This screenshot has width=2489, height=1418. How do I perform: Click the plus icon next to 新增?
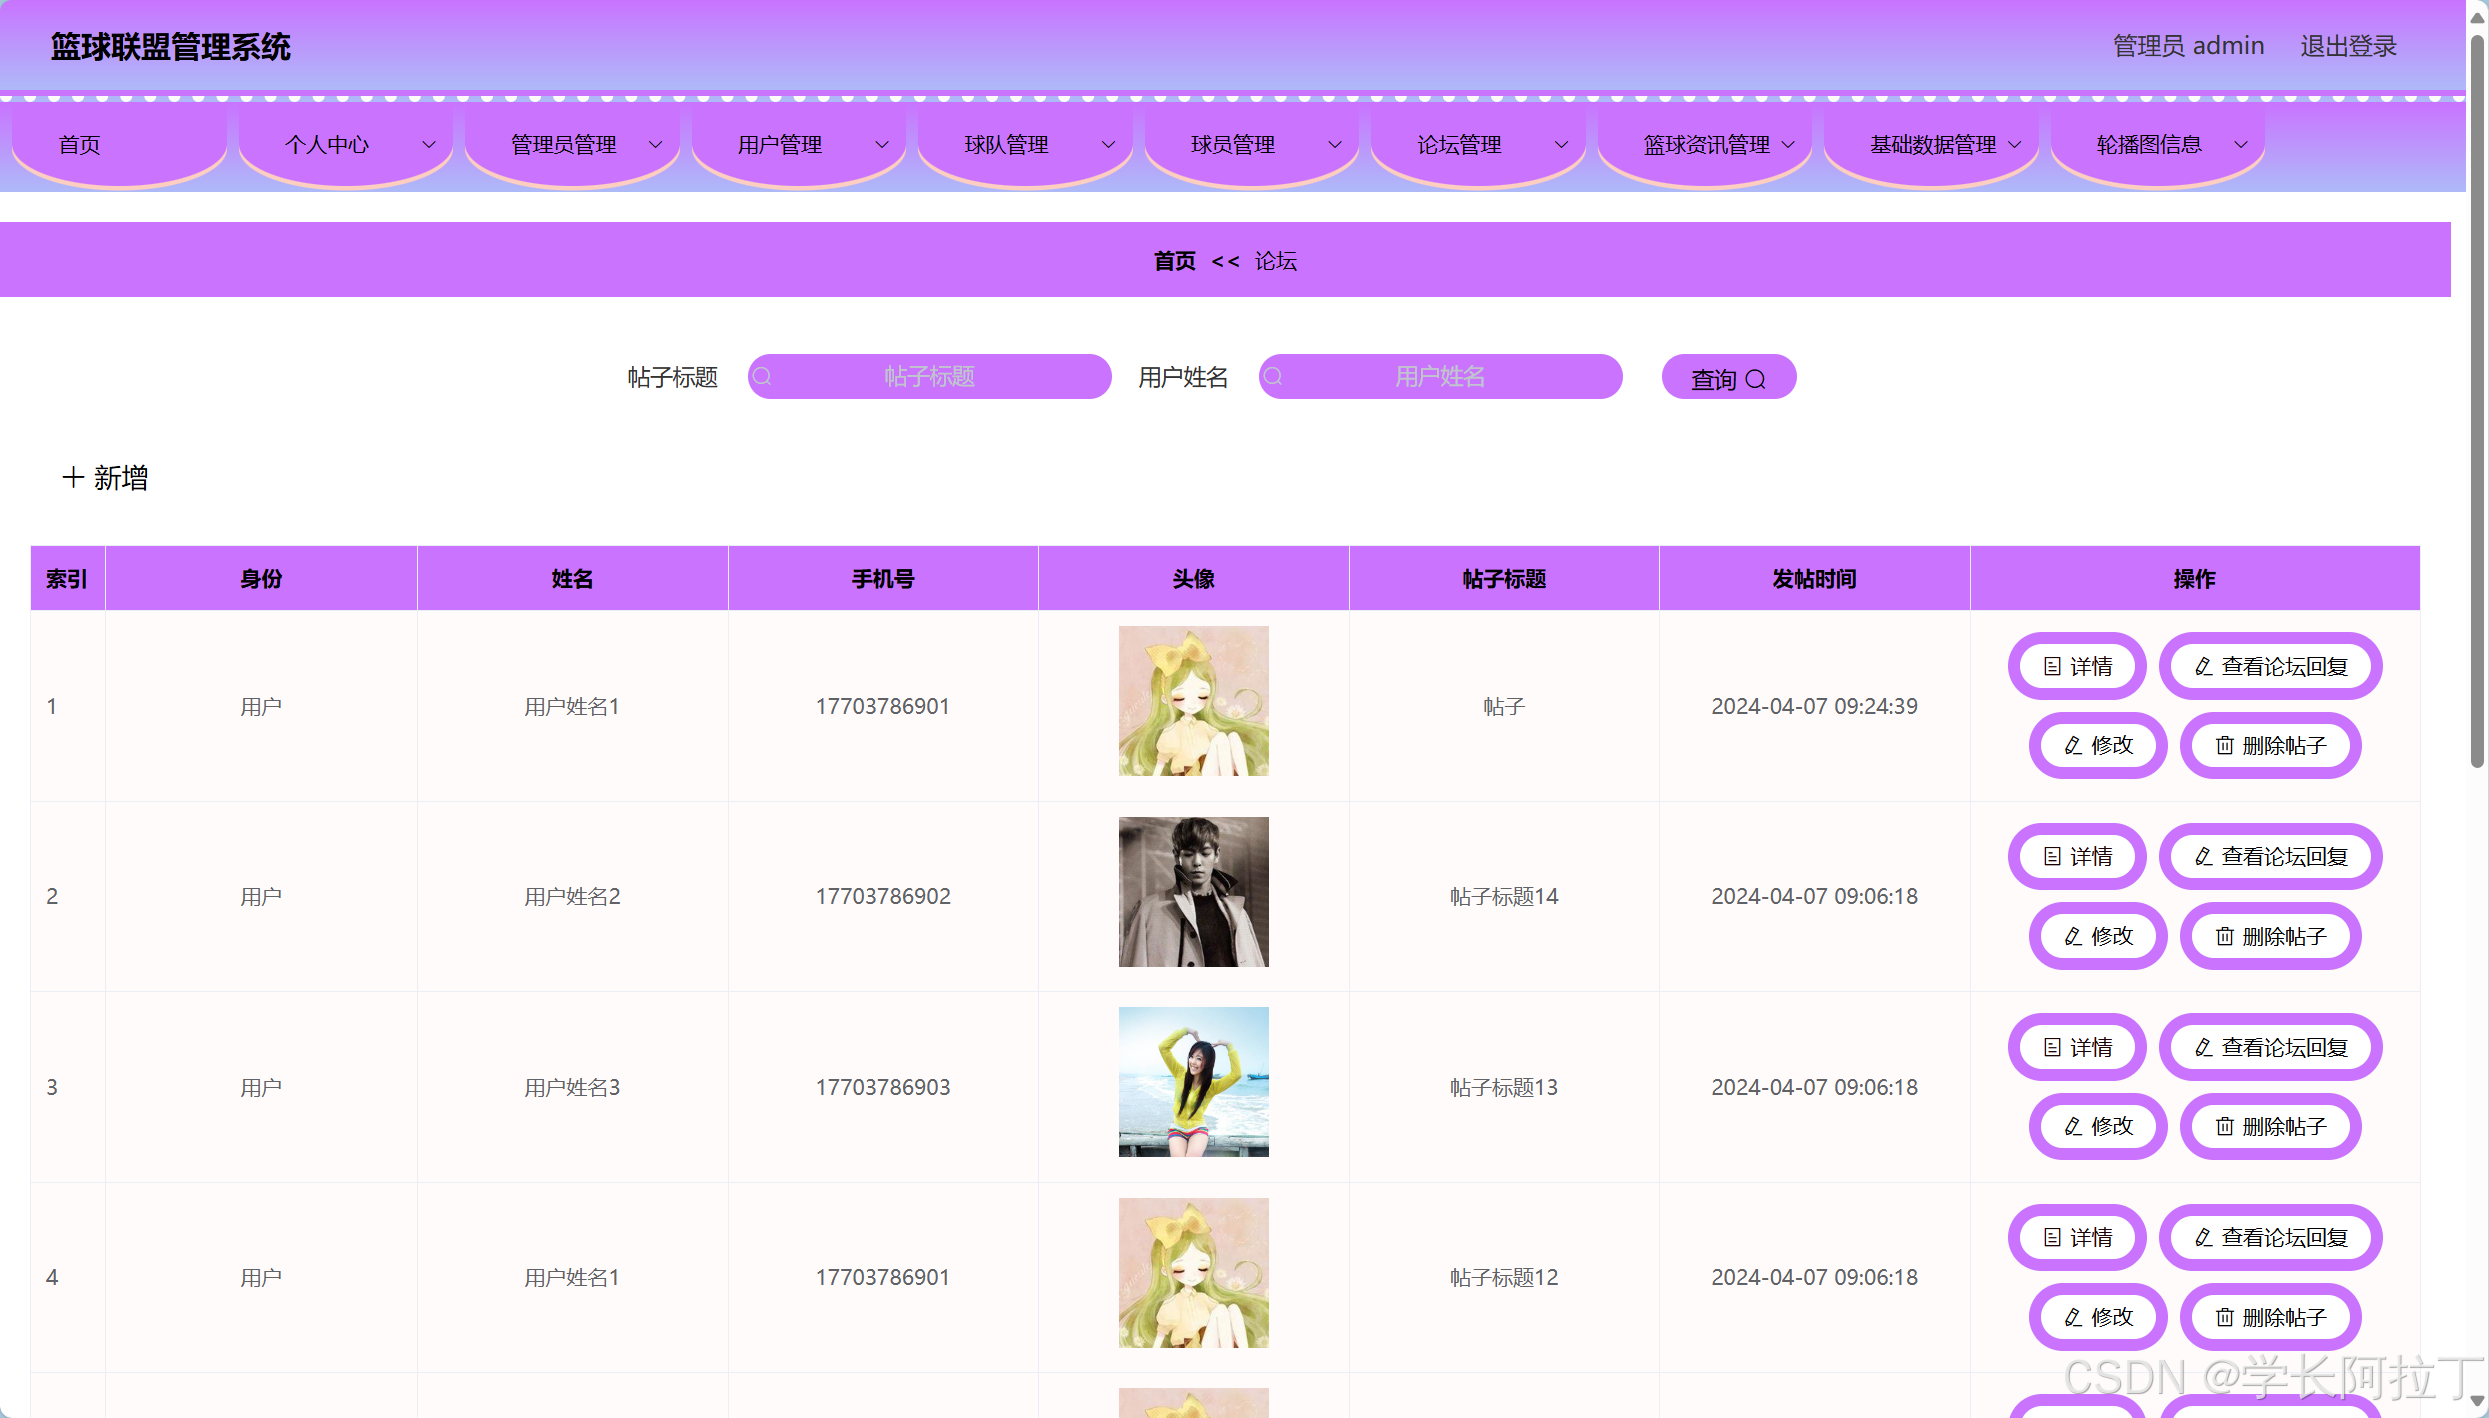[x=71, y=478]
